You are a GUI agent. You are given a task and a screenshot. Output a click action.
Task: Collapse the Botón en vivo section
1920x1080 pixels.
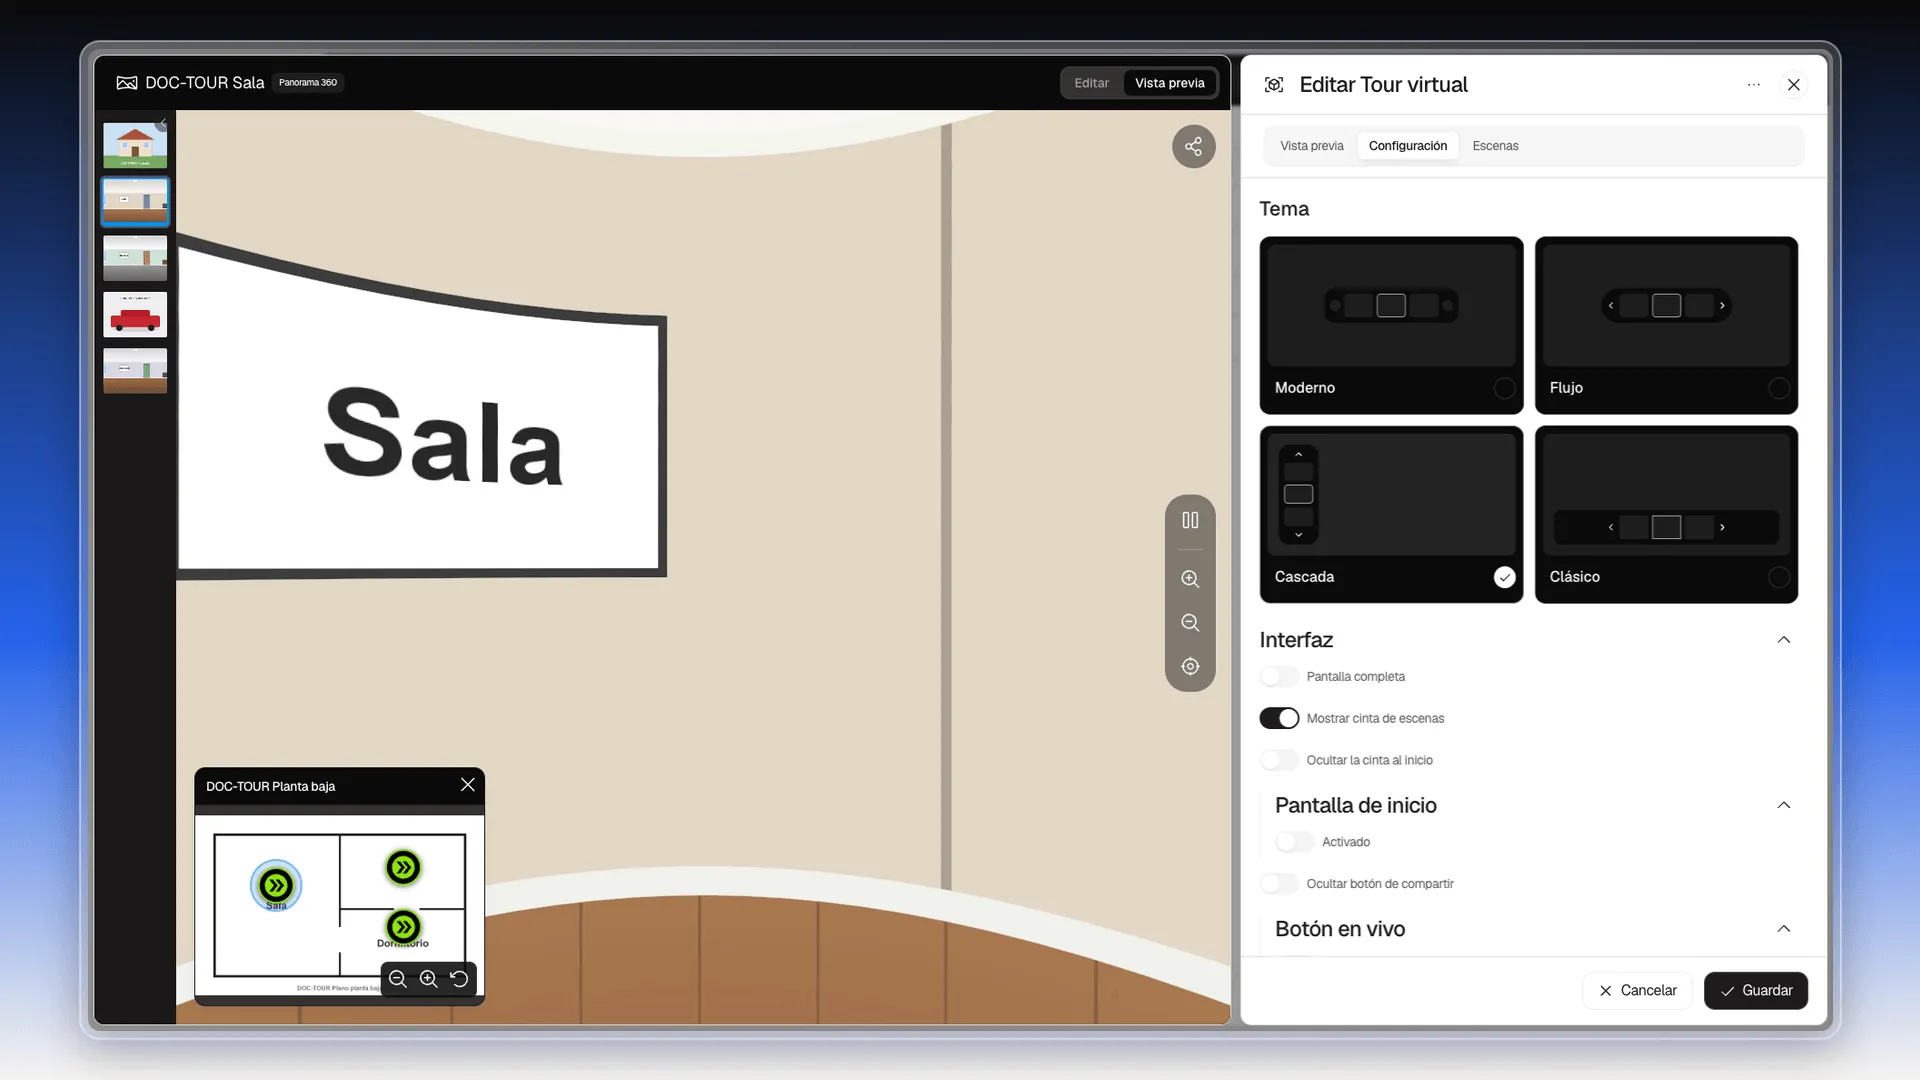coord(1784,929)
